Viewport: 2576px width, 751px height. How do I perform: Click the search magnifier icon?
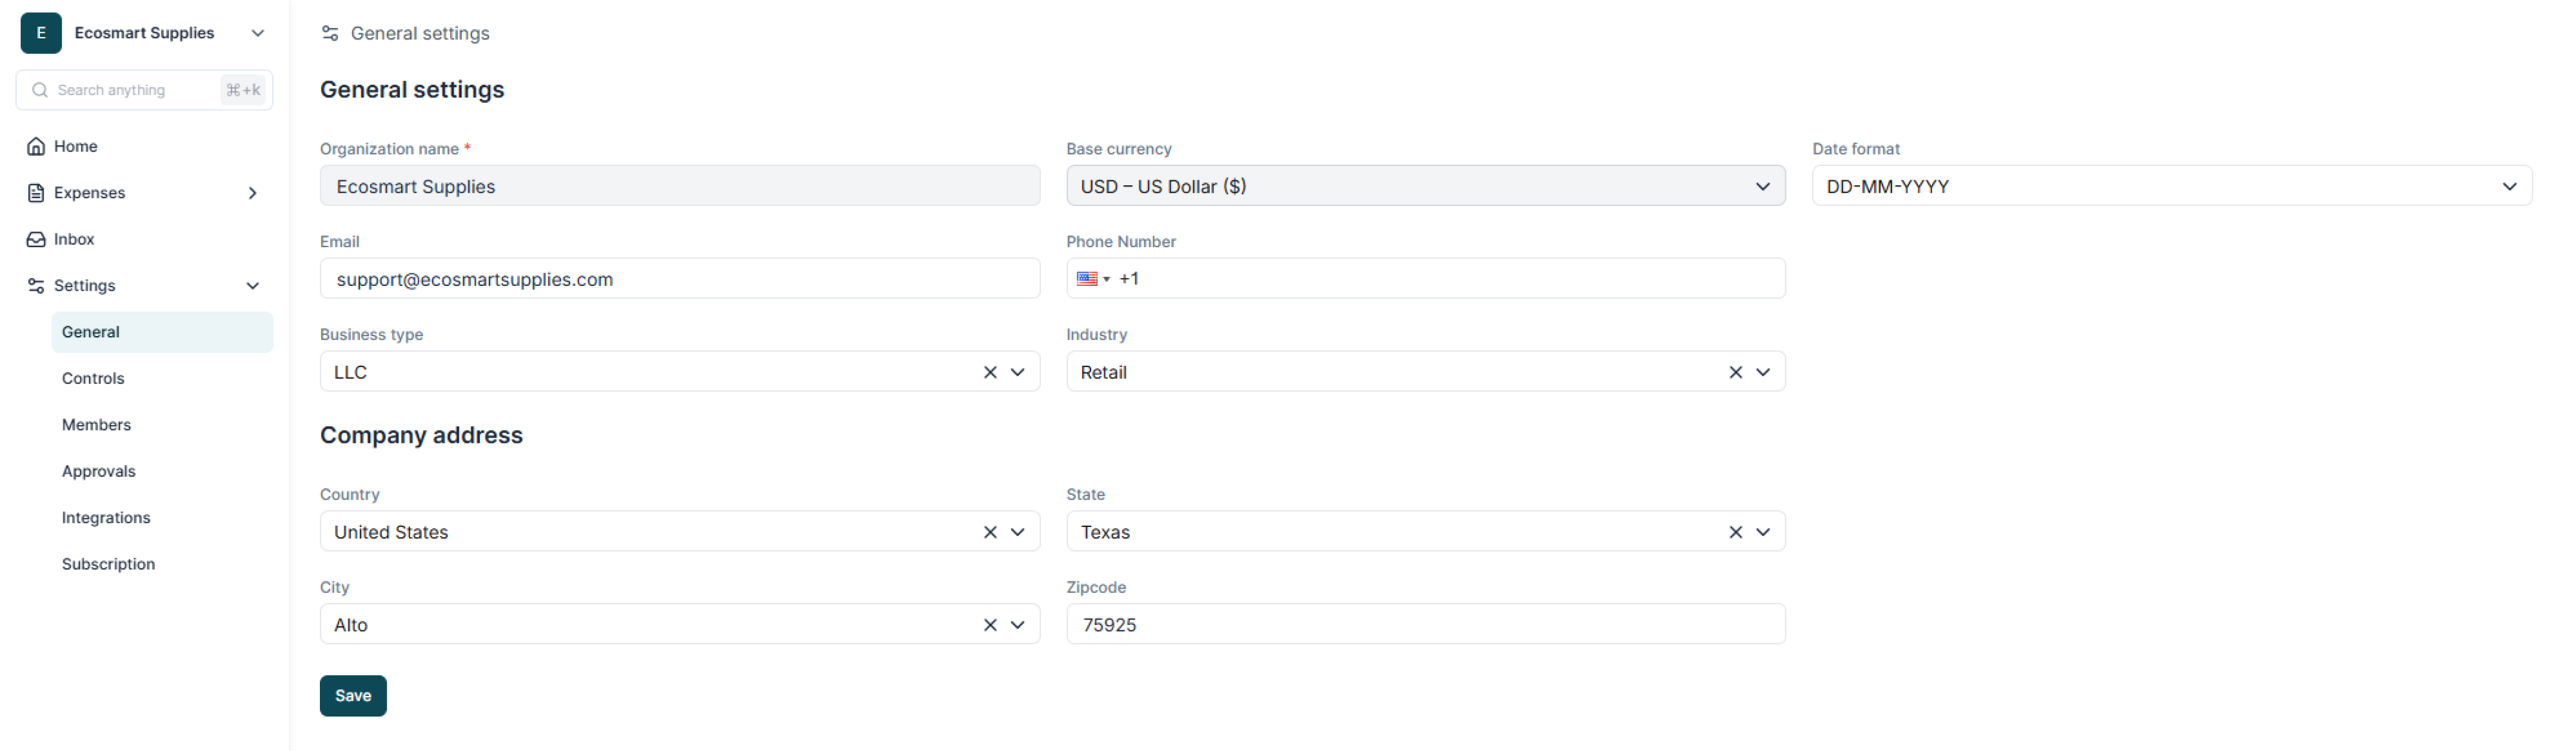pos(40,90)
